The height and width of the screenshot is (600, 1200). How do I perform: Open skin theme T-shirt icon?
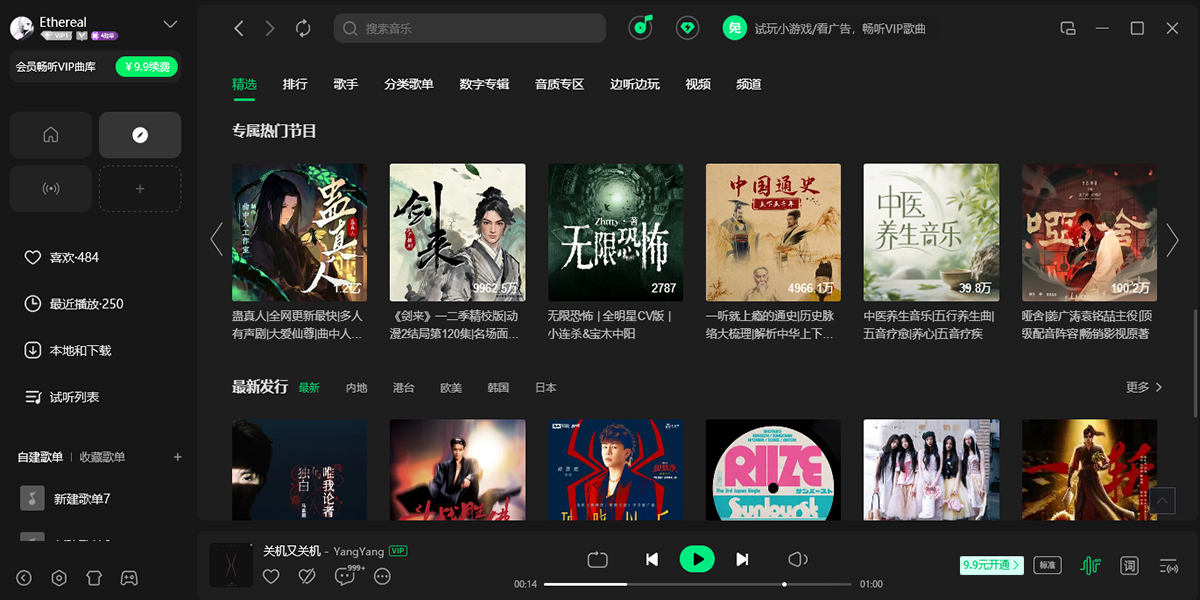[x=94, y=578]
